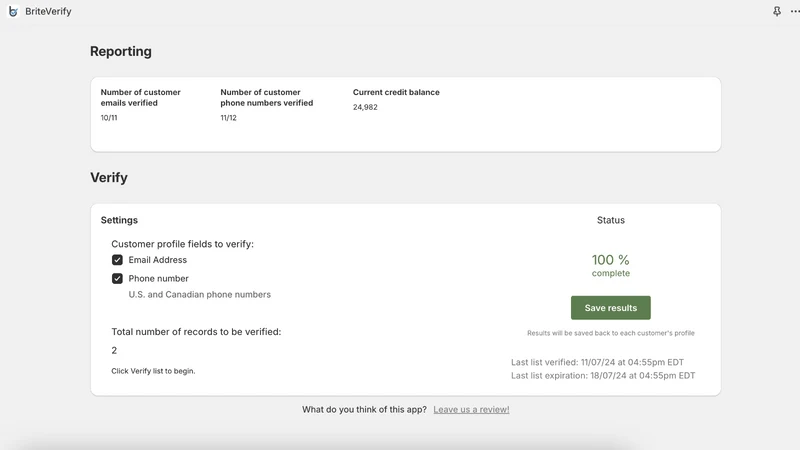Click the records count value 2

point(114,351)
